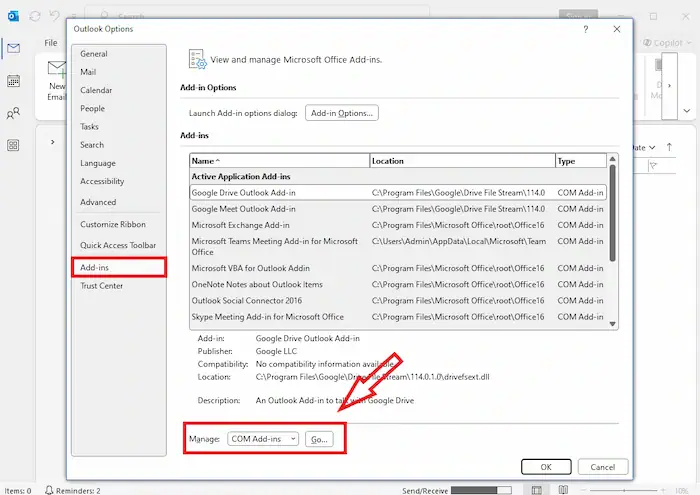Expand the folder pane chevron
Viewport: 700px width, 495px height.
tap(53, 142)
